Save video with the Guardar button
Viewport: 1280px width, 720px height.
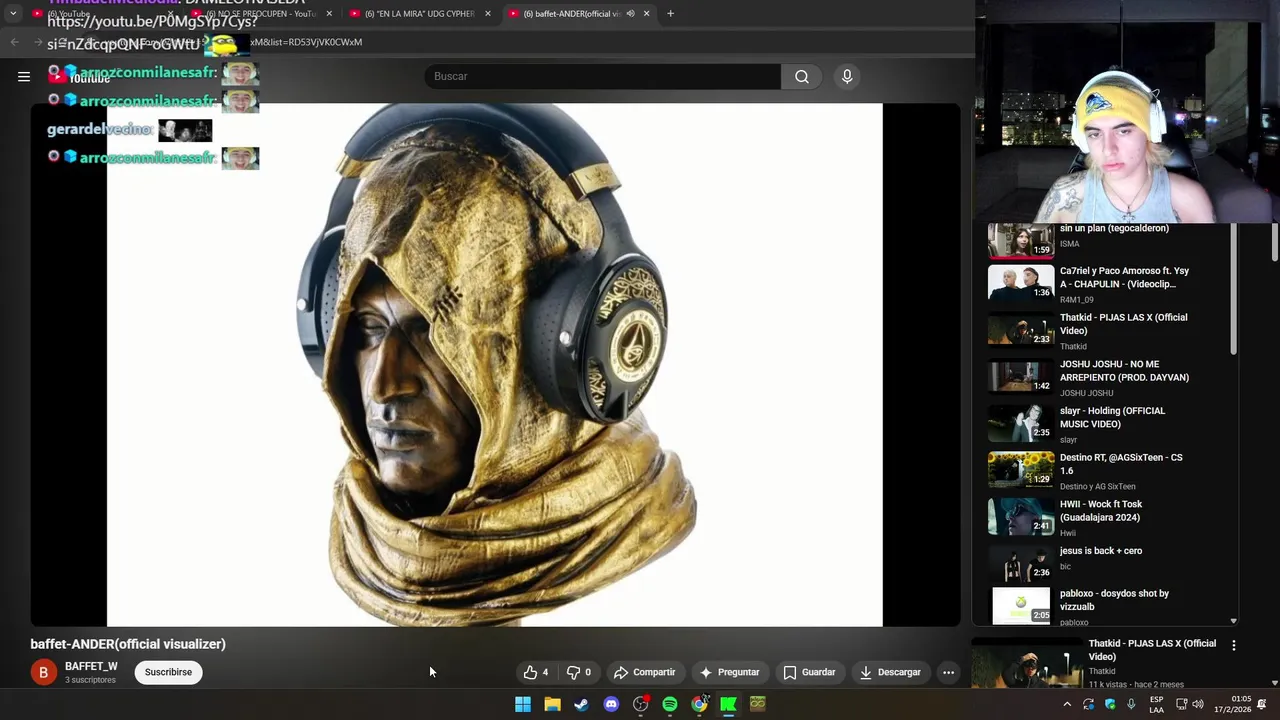(x=809, y=672)
